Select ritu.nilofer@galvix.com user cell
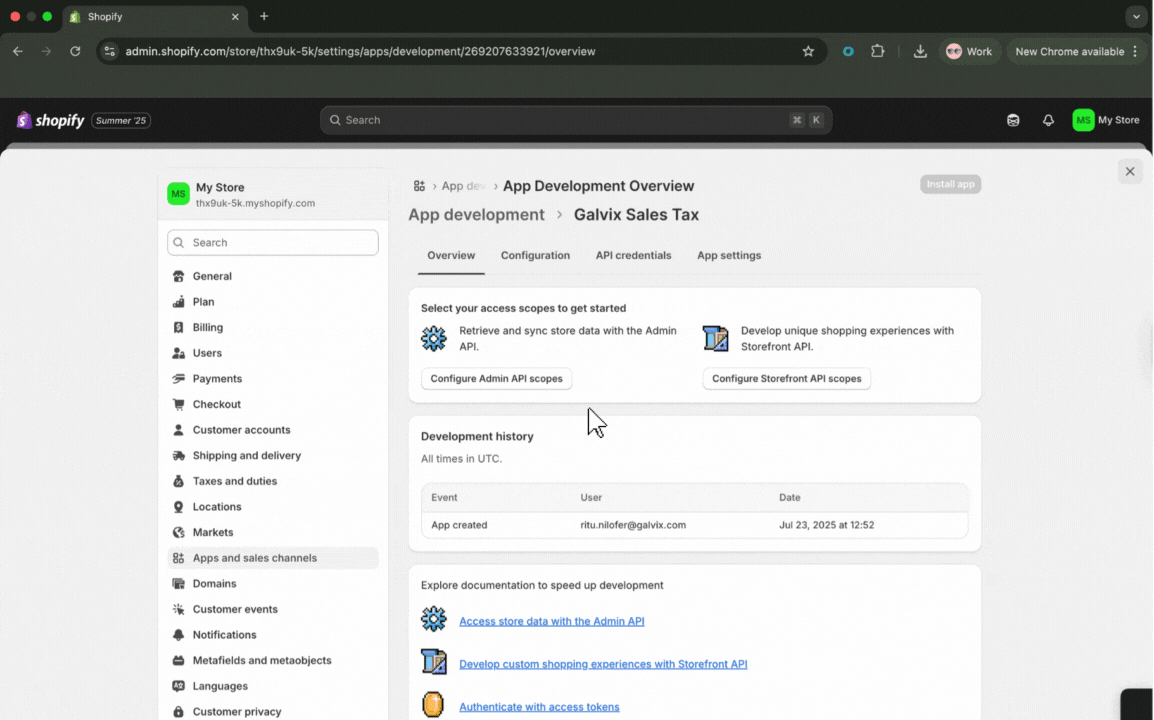This screenshot has height=720, width=1154. click(633, 526)
